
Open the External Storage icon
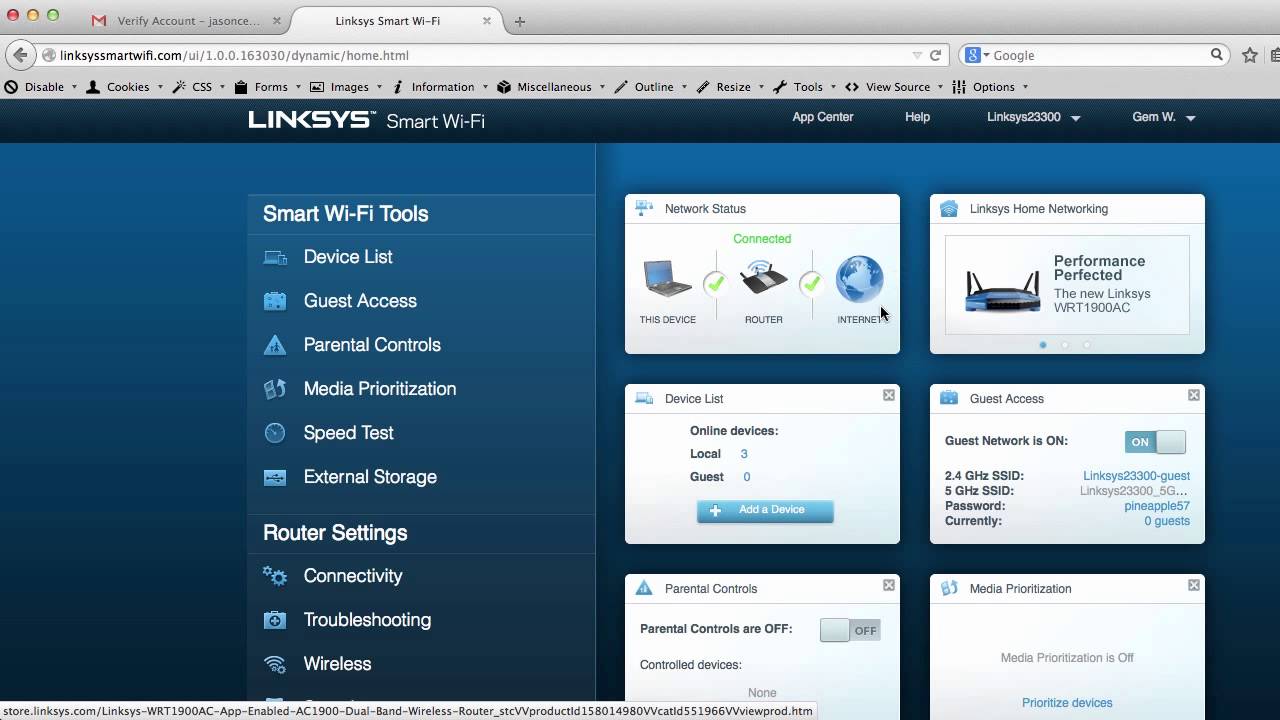point(275,477)
